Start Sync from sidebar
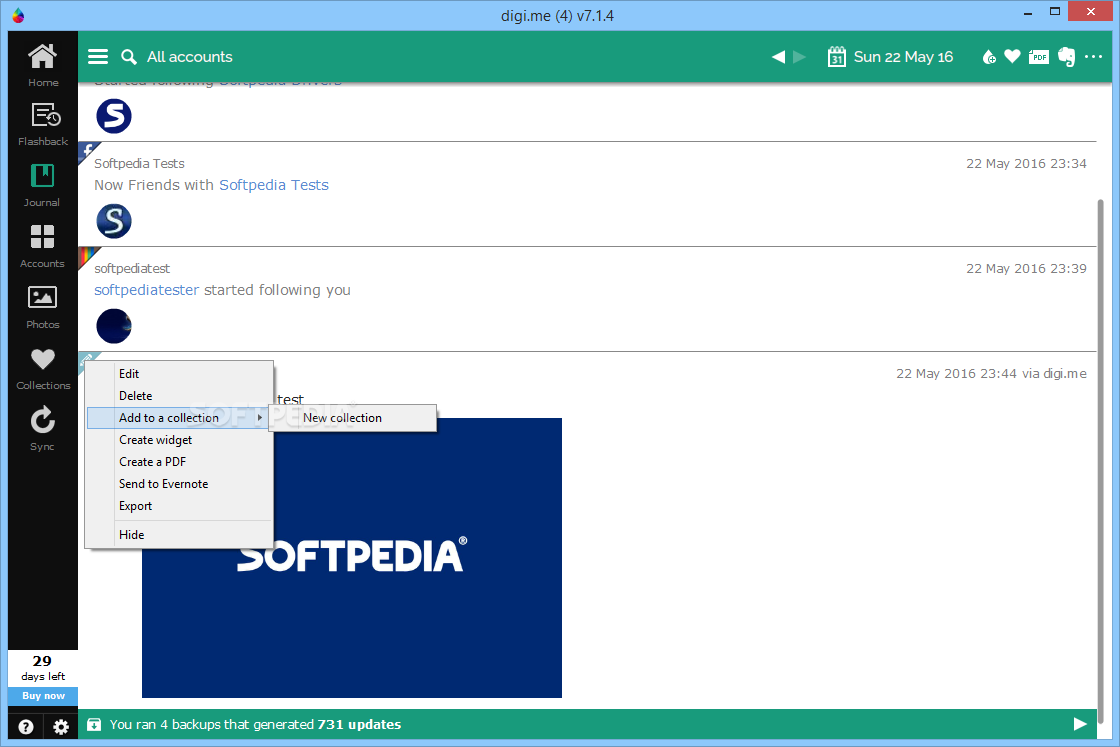Screen dimensions: 1120x747 coord(42,429)
